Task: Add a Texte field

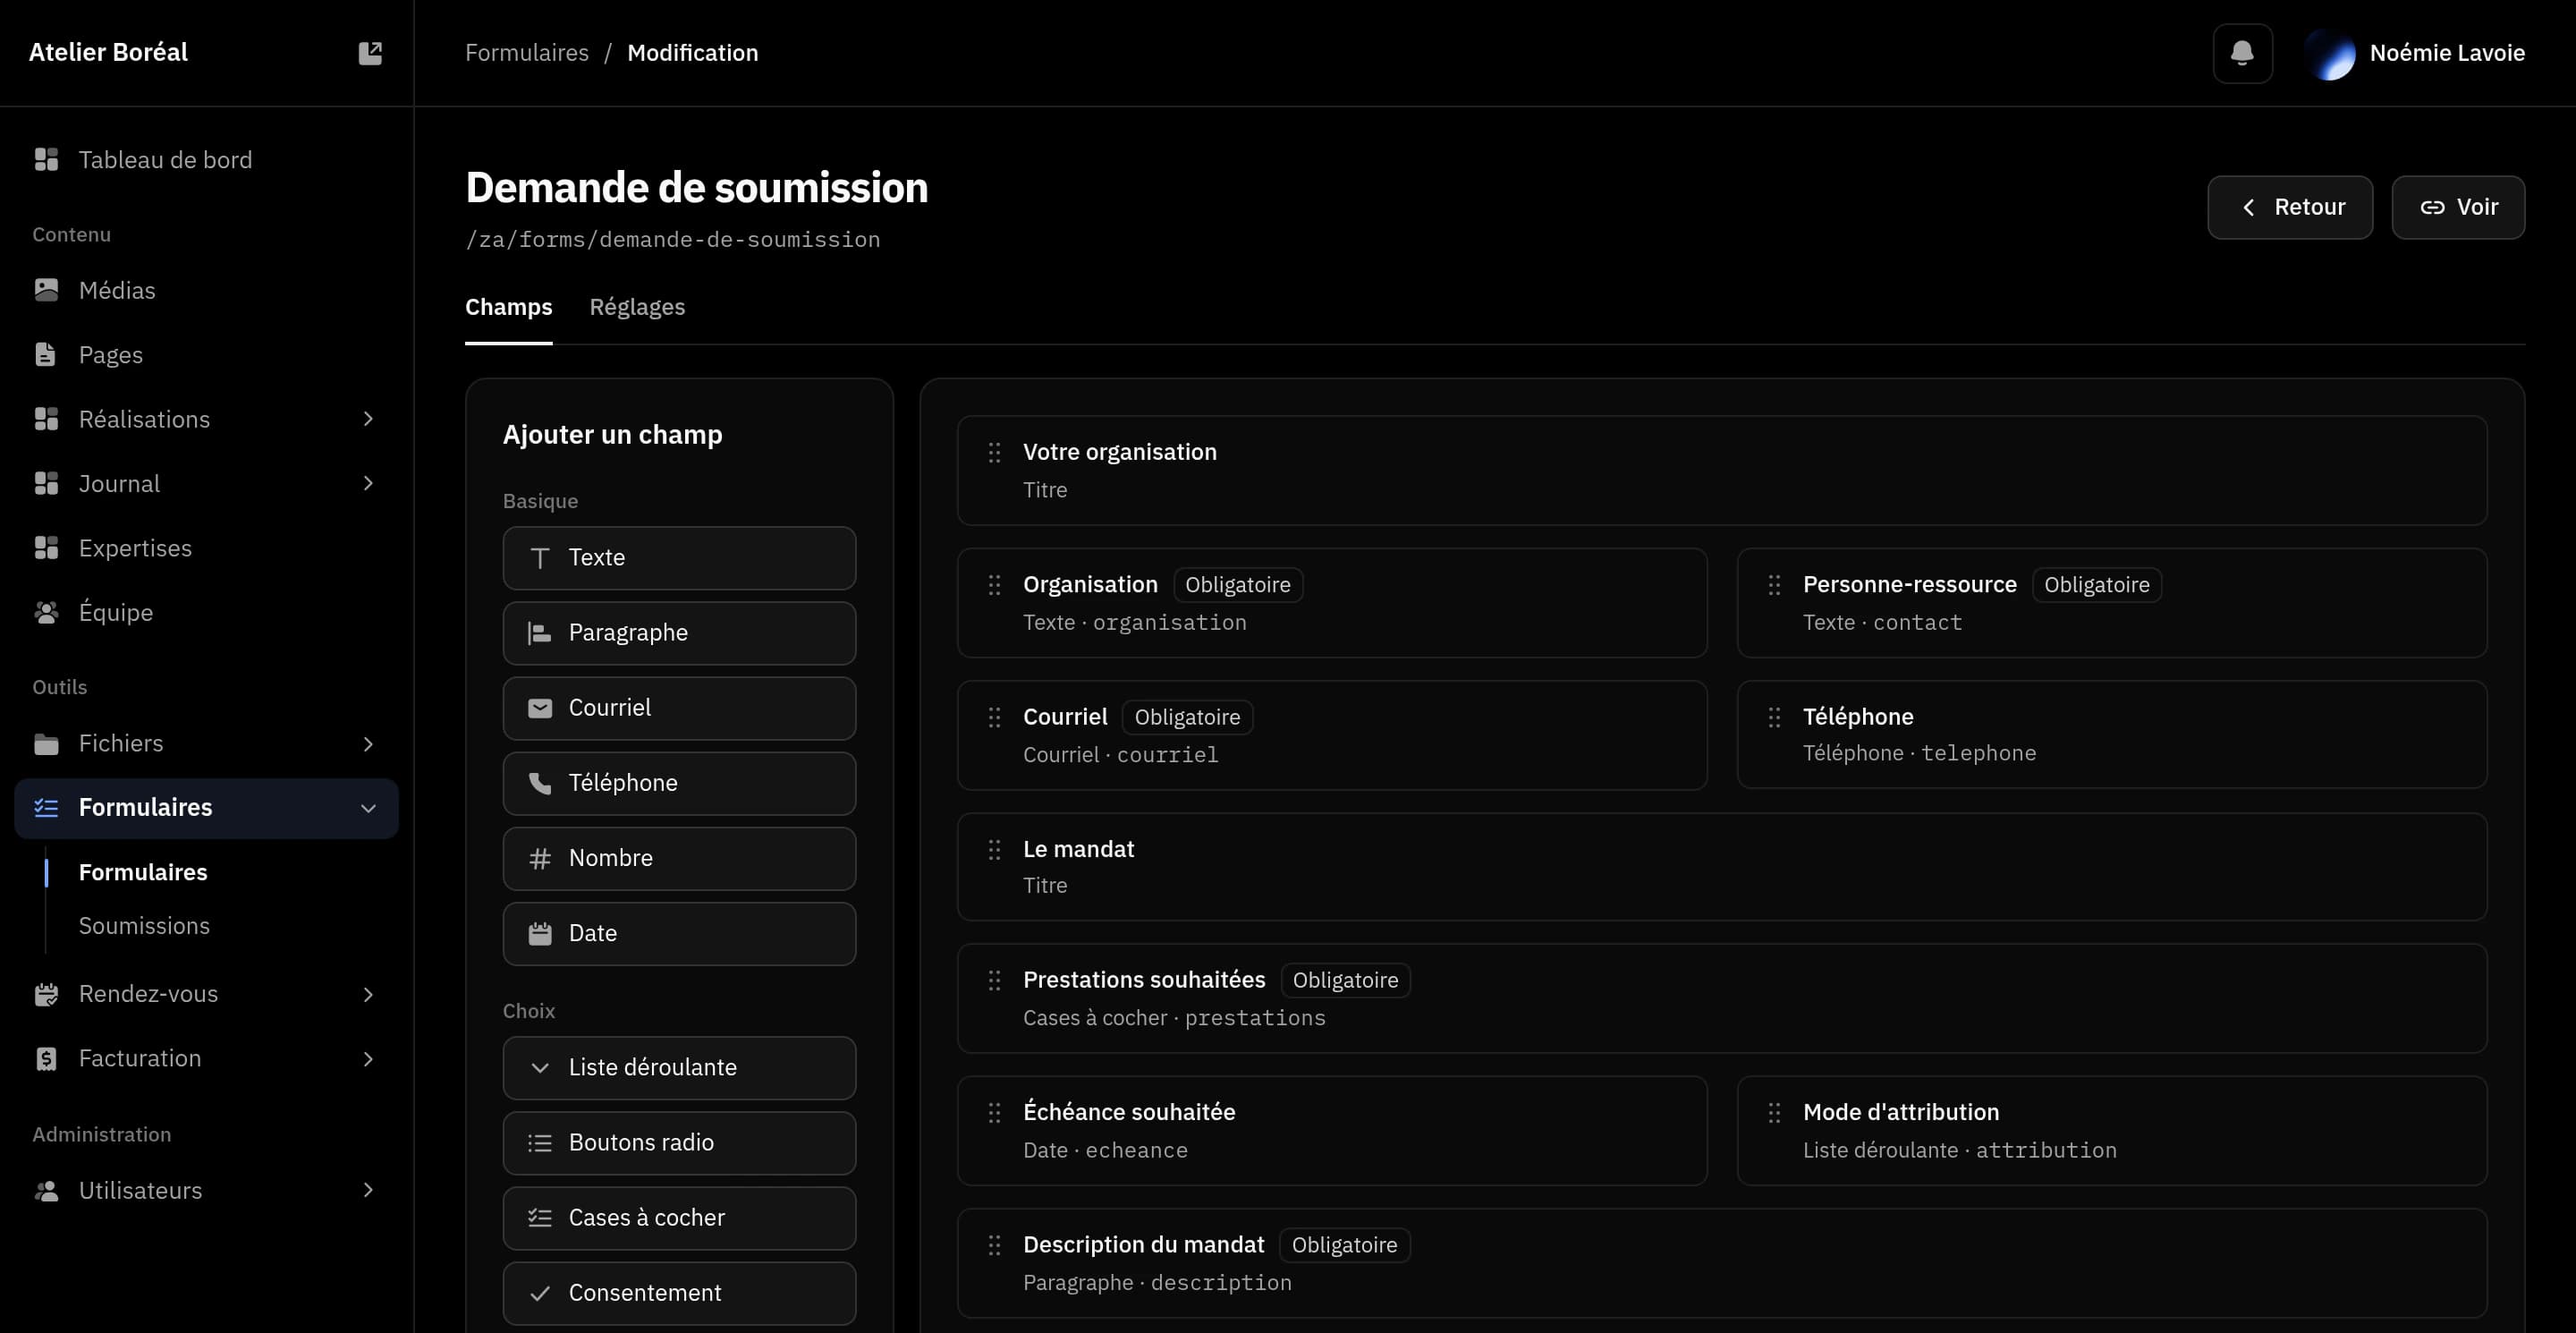Action: click(x=679, y=558)
